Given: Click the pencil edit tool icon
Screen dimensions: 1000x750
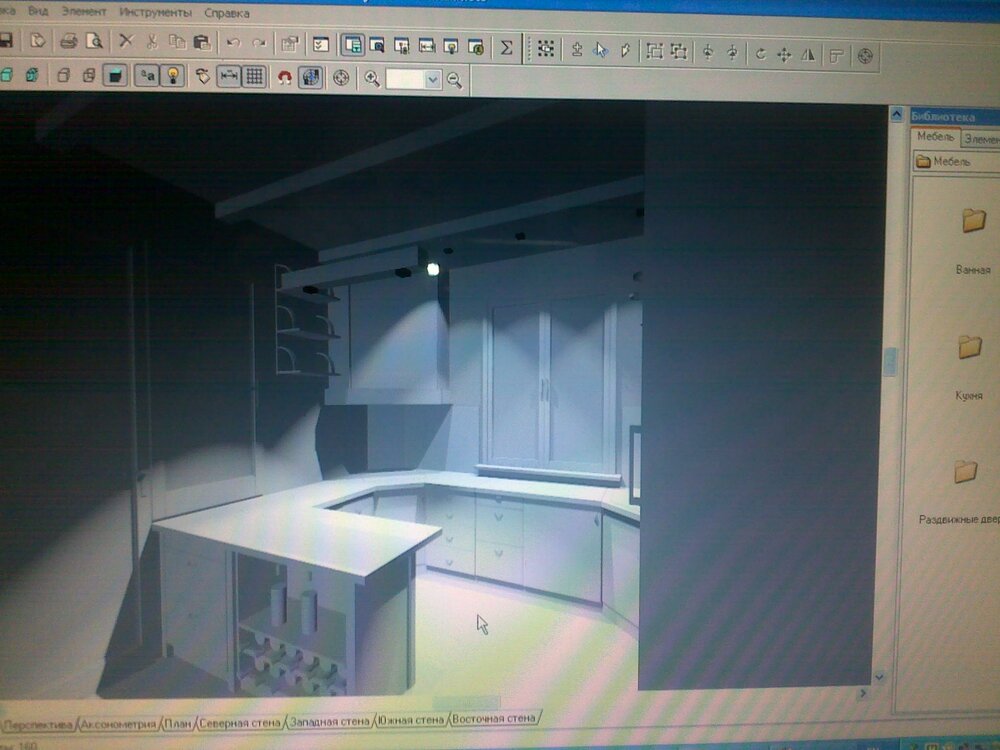Looking at the screenshot, I should 625,50.
